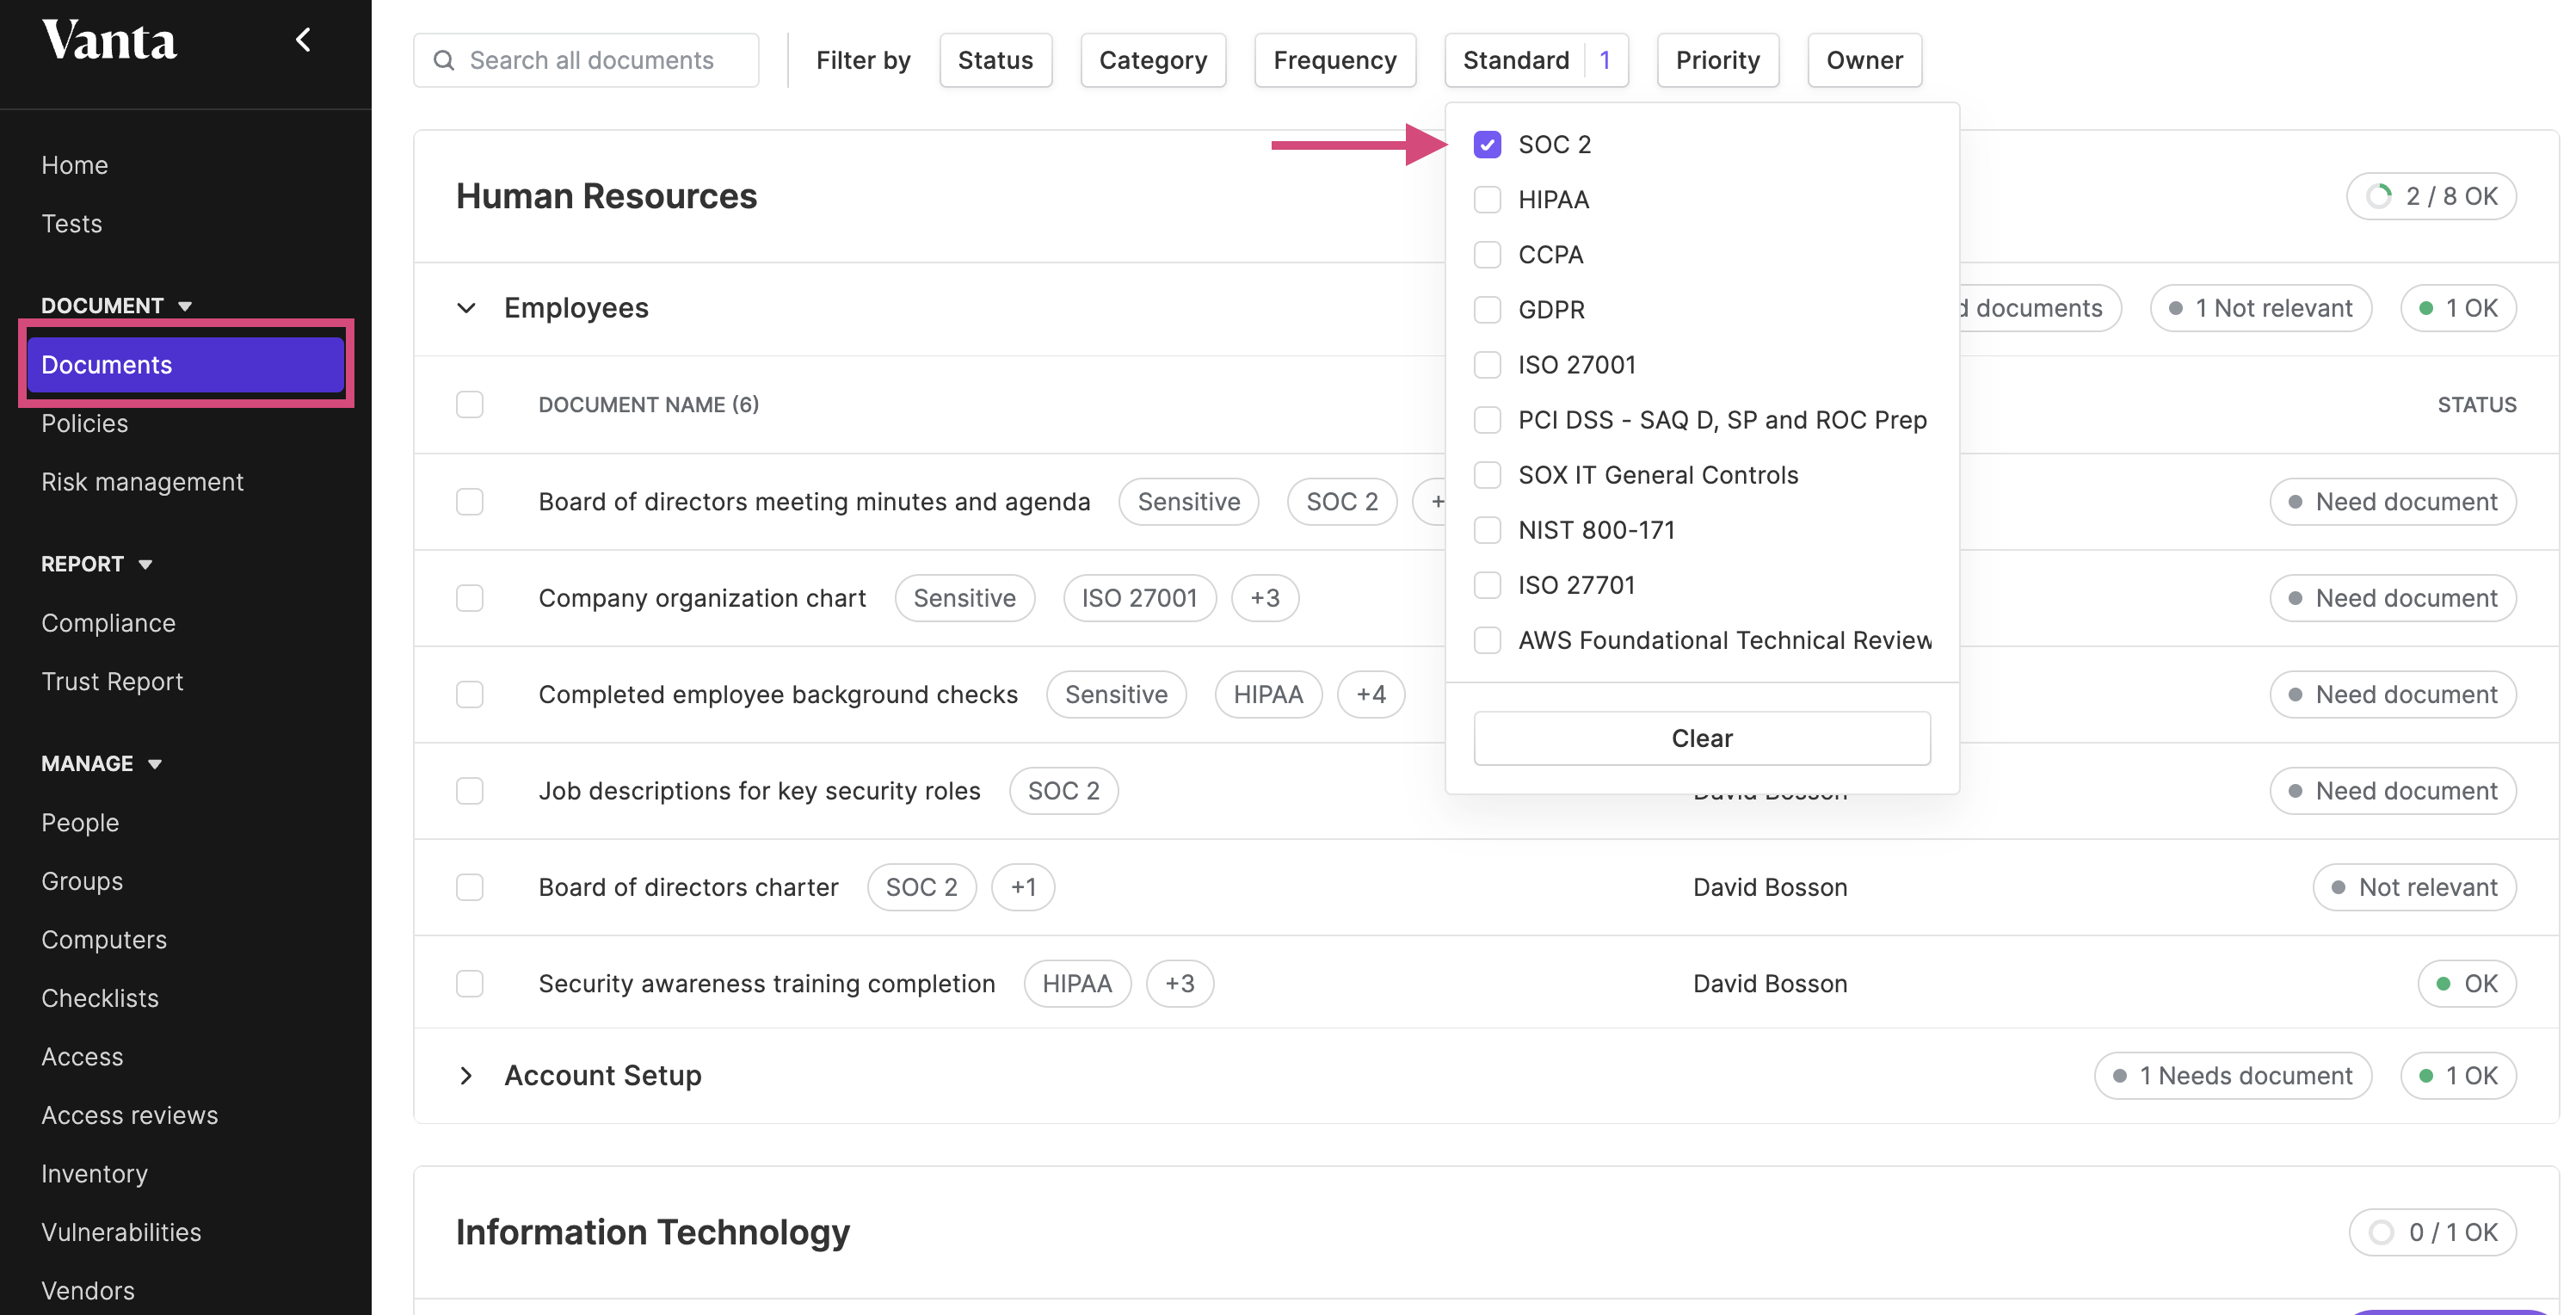
Task: Open Checklists in sidebar
Action: click(100, 998)
